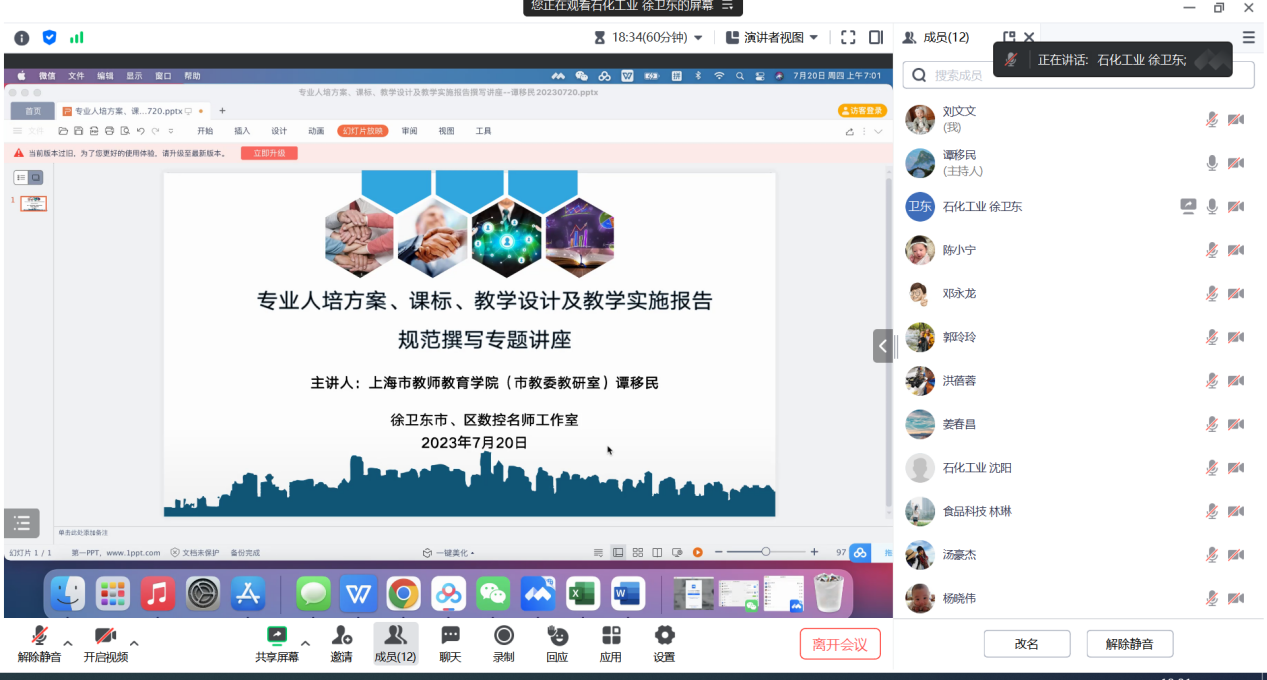Toggle the 成员(12) members panel

pos(395,643)
